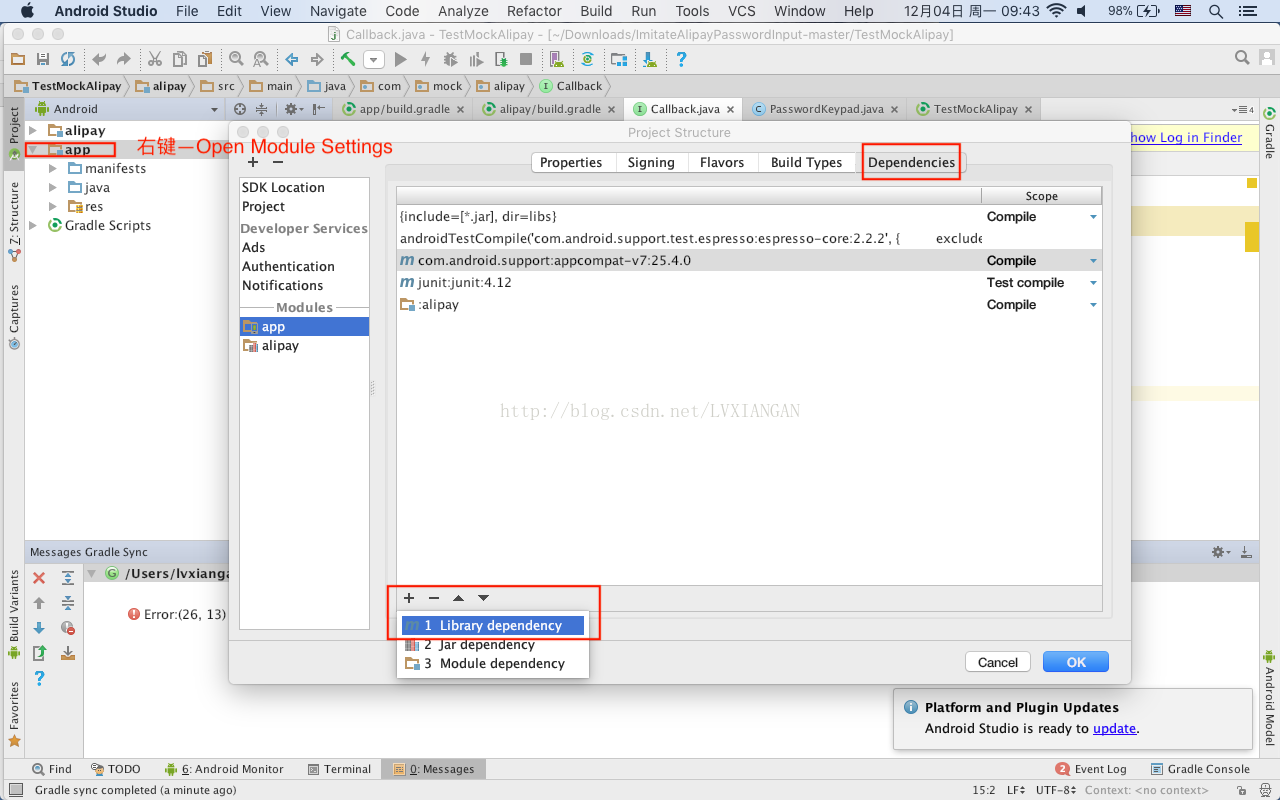Click the Help question mark toolbar icon
The width and height of the screenshot is (1280, 800).
click(x=681, y=60)
